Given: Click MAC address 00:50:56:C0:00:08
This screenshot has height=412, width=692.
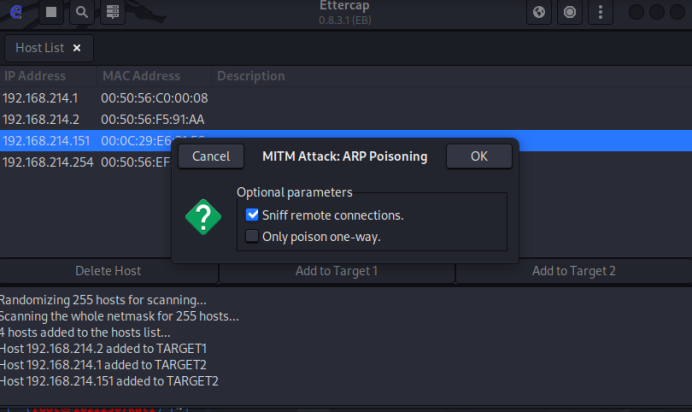Looking at the screenshot, I should 154,98.
